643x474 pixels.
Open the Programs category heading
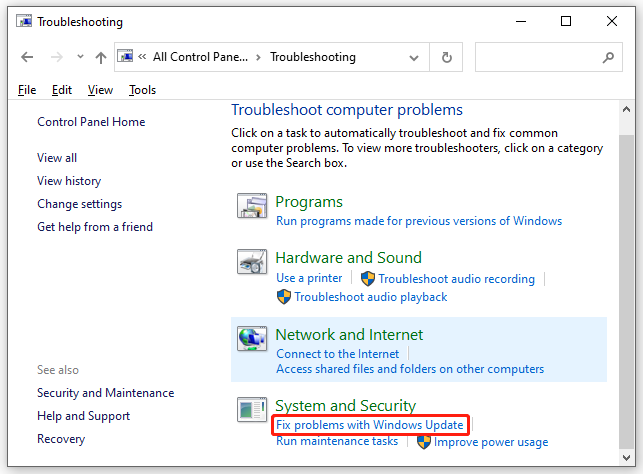click(309, 202)
